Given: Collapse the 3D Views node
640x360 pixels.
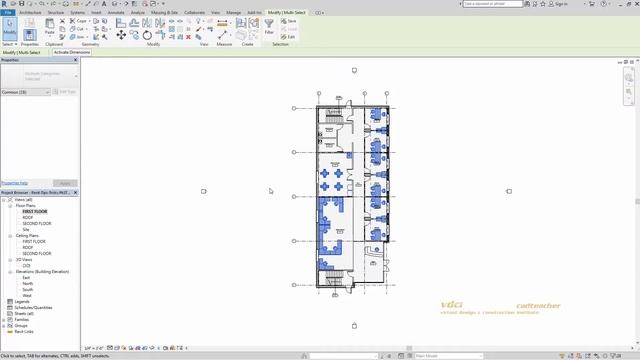Looking at the screenshot, I should (10, 260).
